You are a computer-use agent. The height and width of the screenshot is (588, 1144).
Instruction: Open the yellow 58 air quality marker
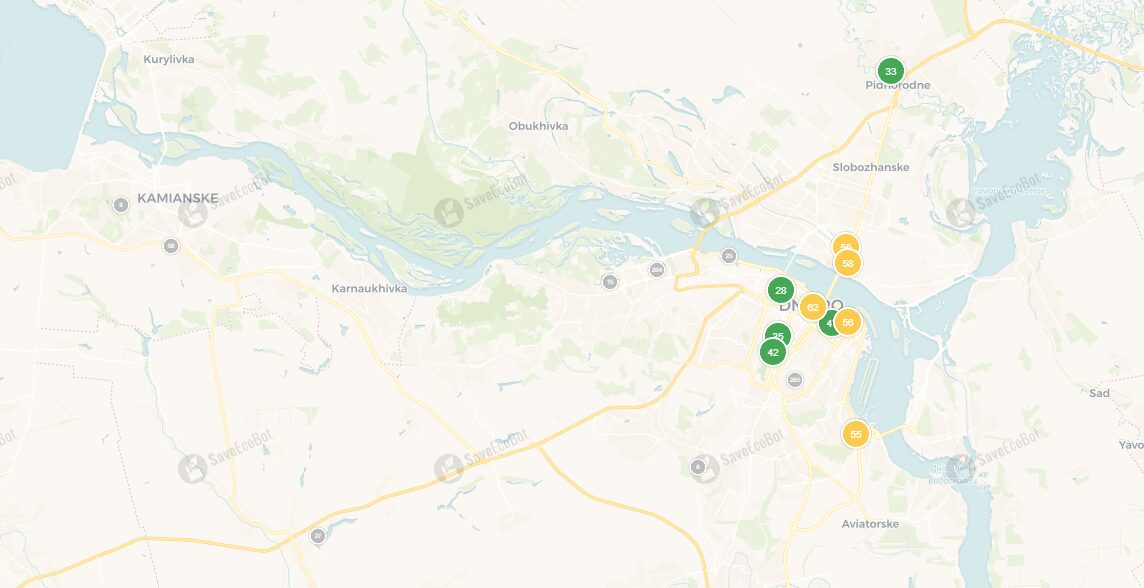[847, 263]
